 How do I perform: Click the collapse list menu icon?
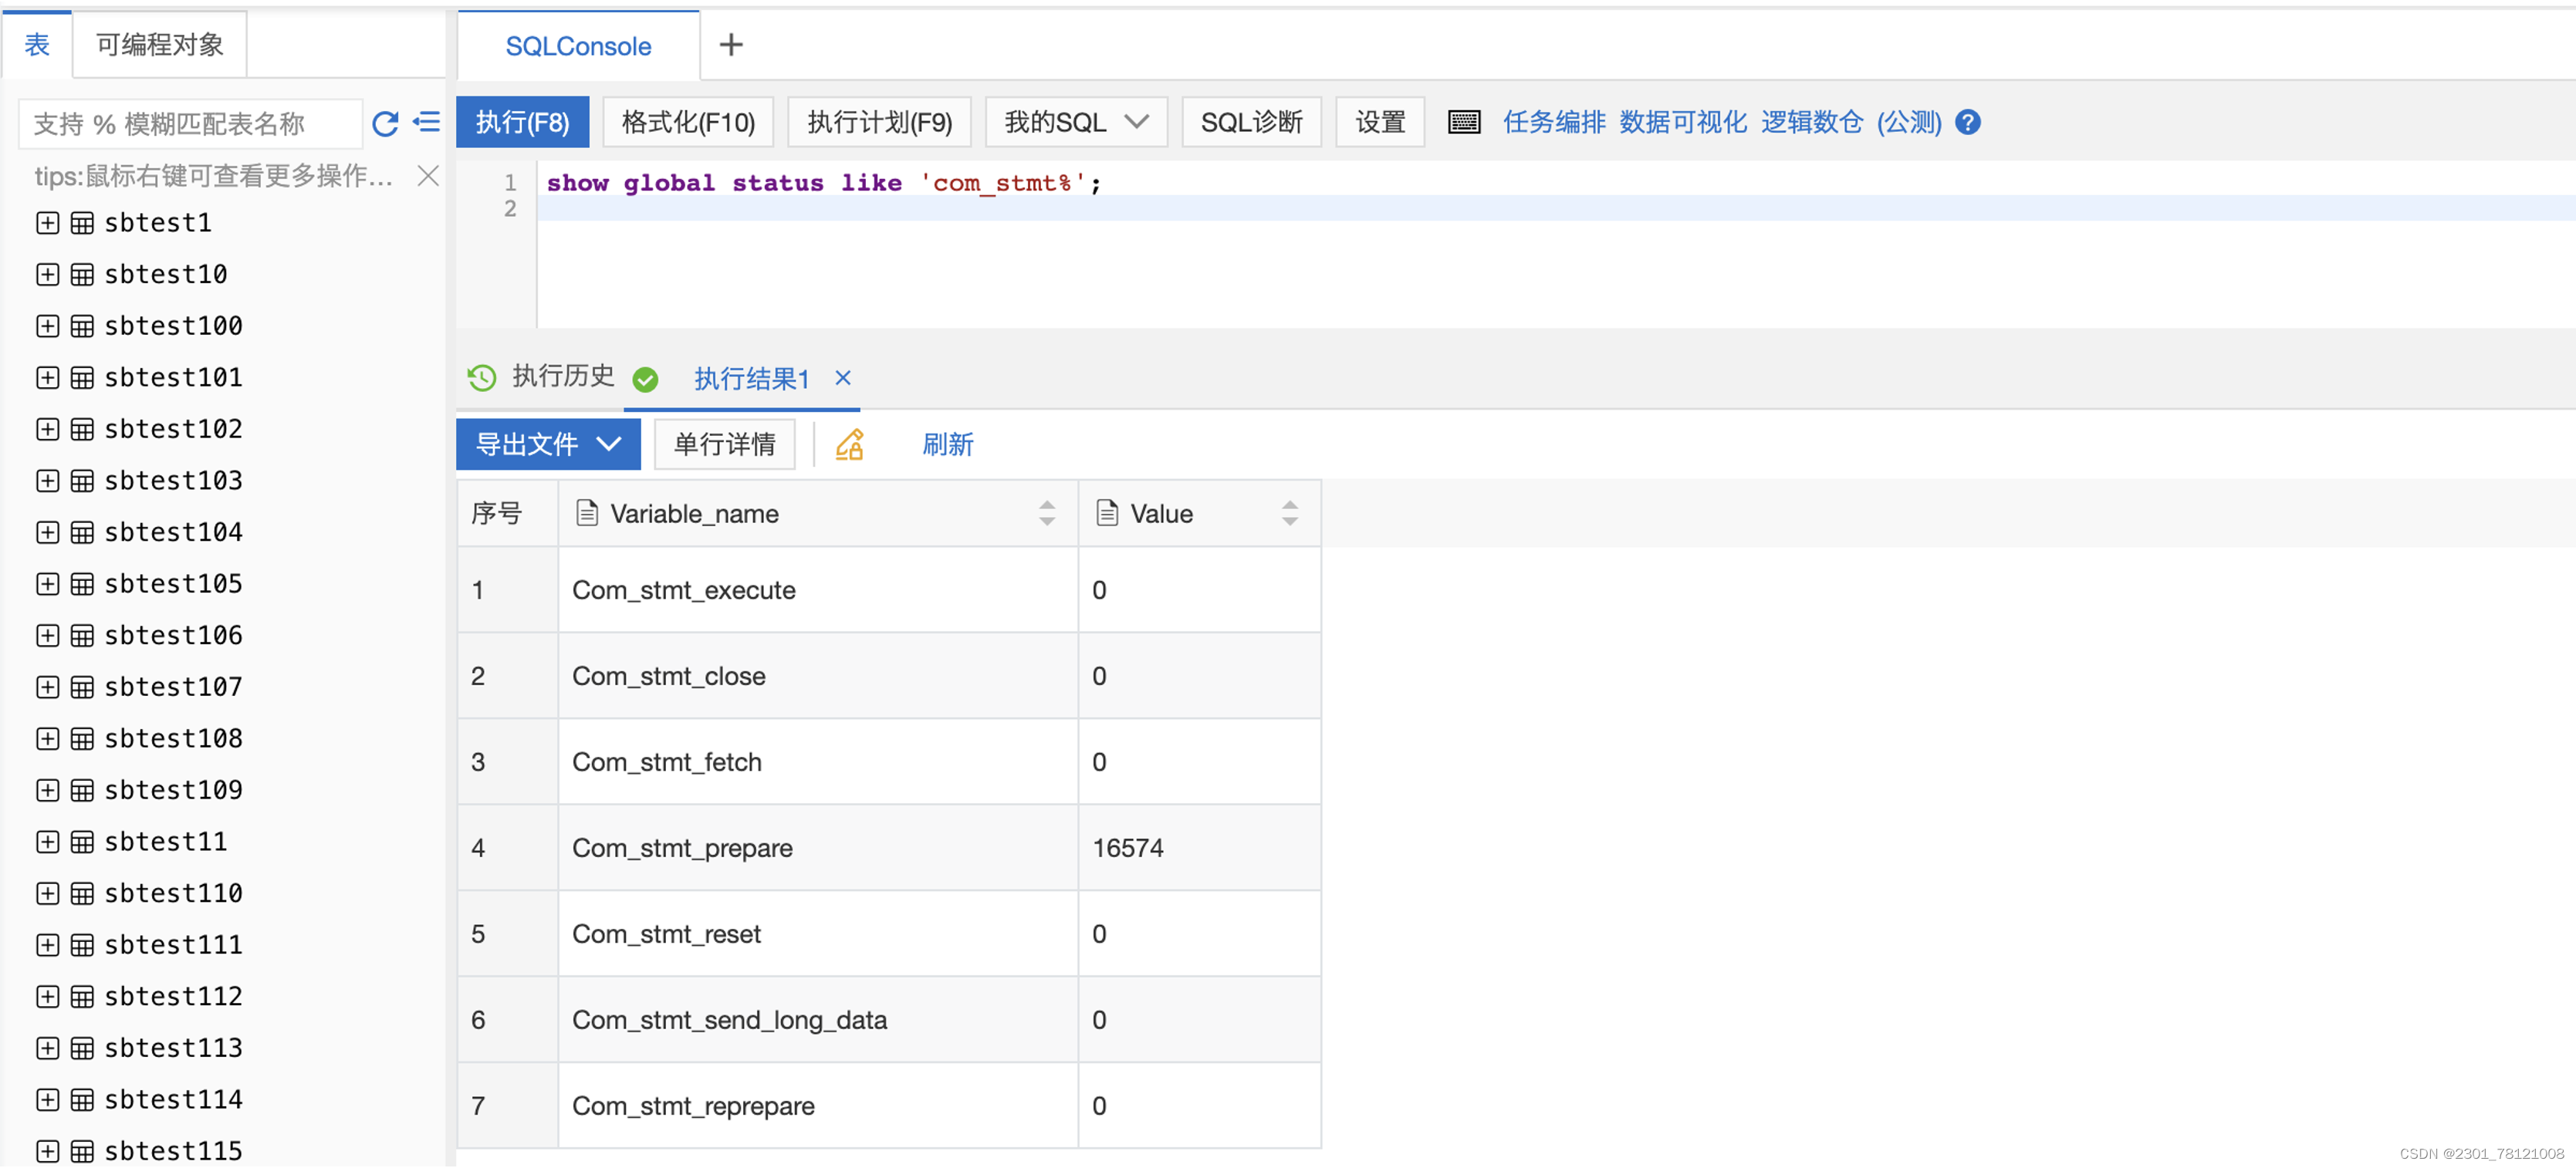427,123
